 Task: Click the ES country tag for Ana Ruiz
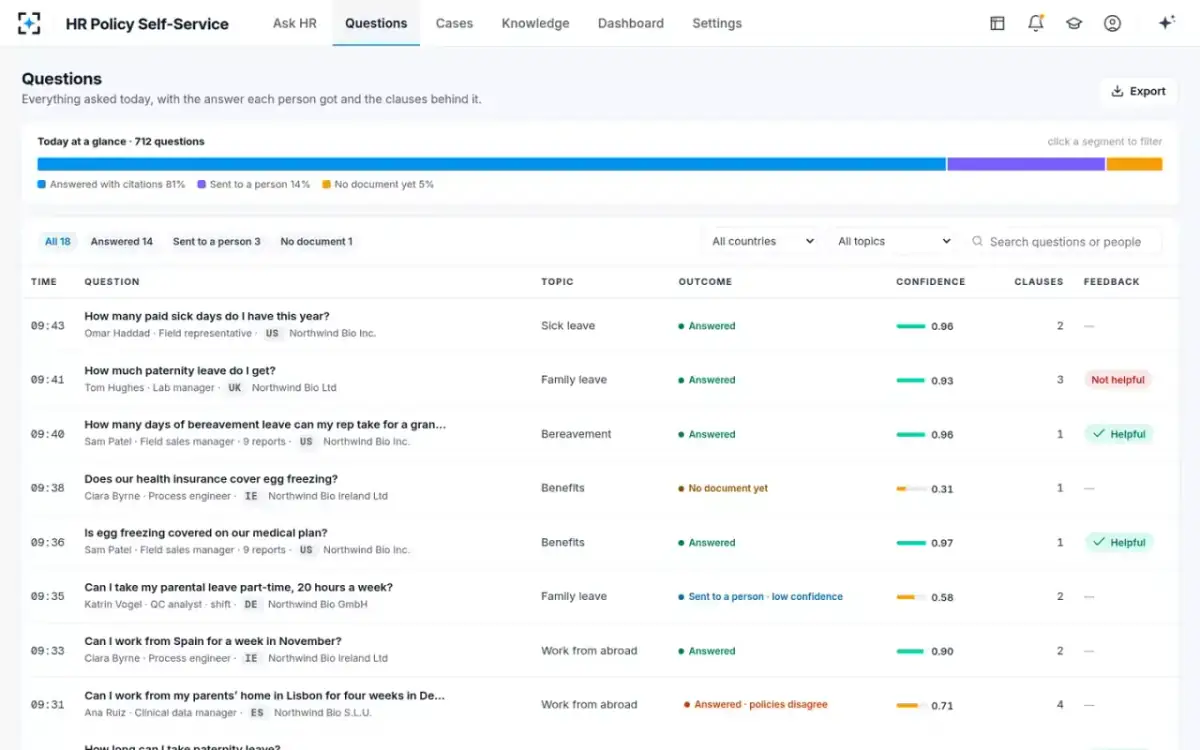point(257,712)
